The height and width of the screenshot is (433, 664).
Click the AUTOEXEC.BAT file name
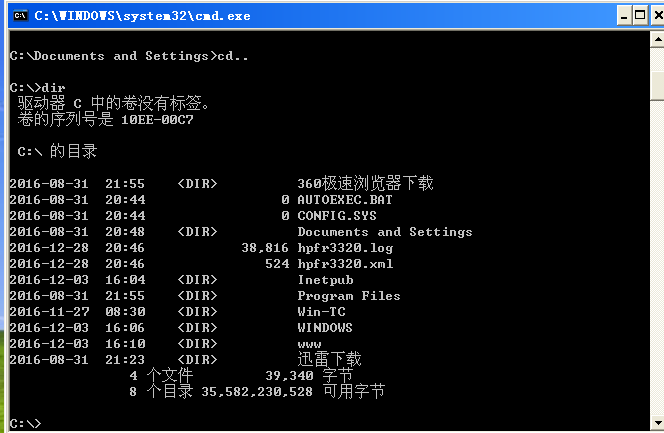coord(345,199)
